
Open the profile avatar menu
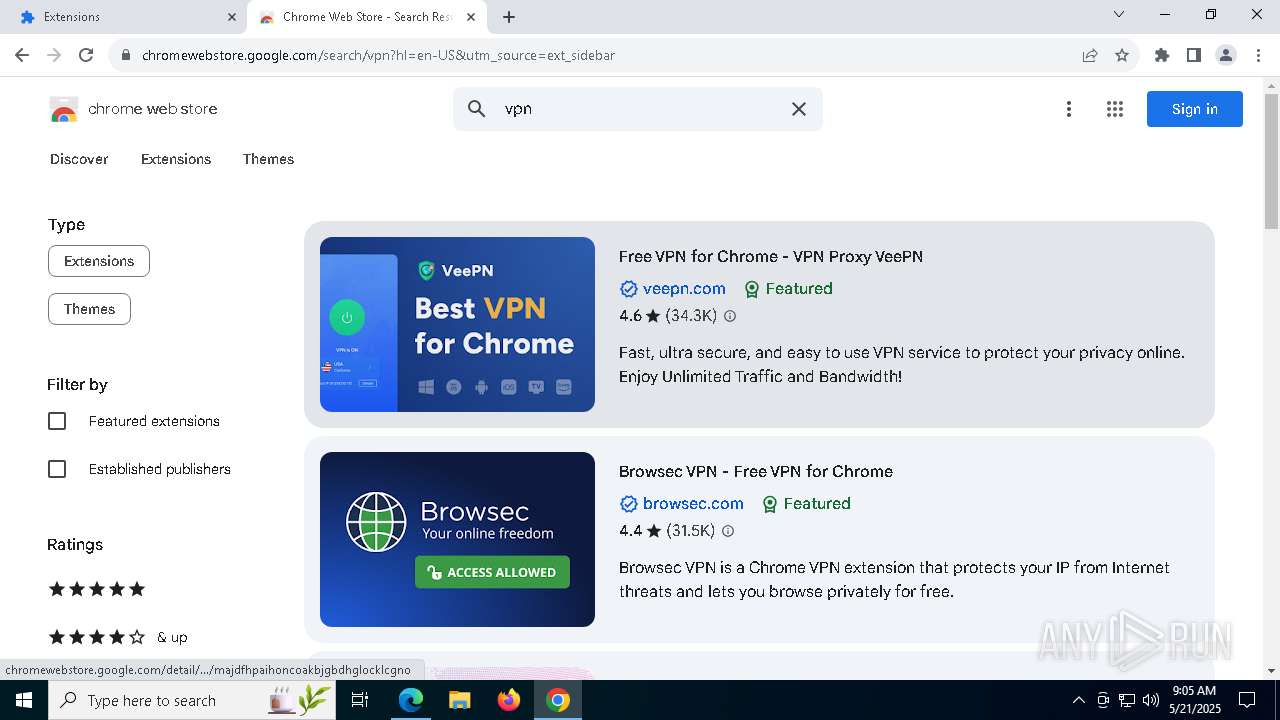click(x=1226, y=55)
